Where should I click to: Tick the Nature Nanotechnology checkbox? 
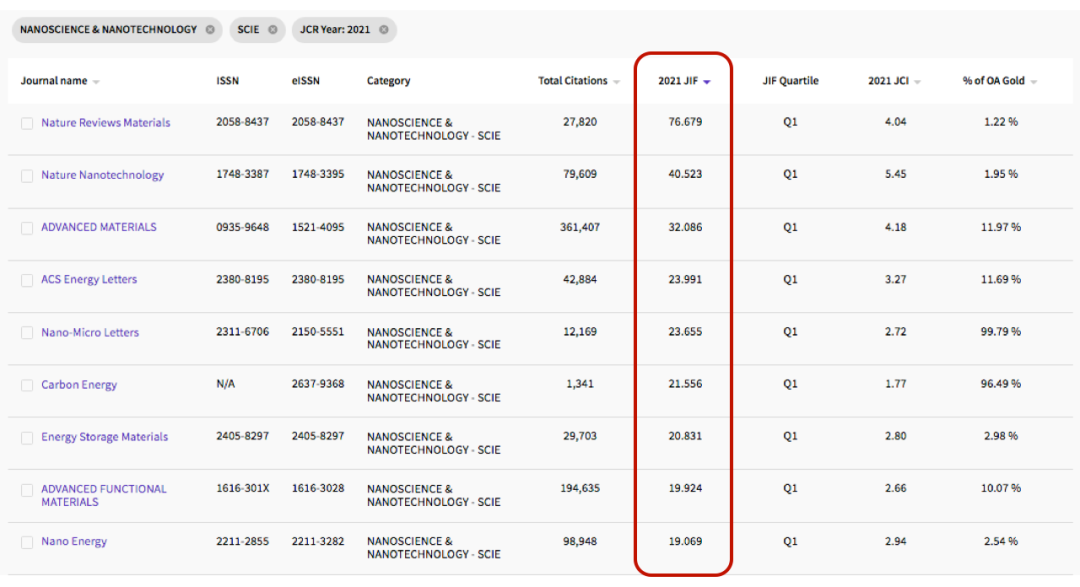point(27,176)
